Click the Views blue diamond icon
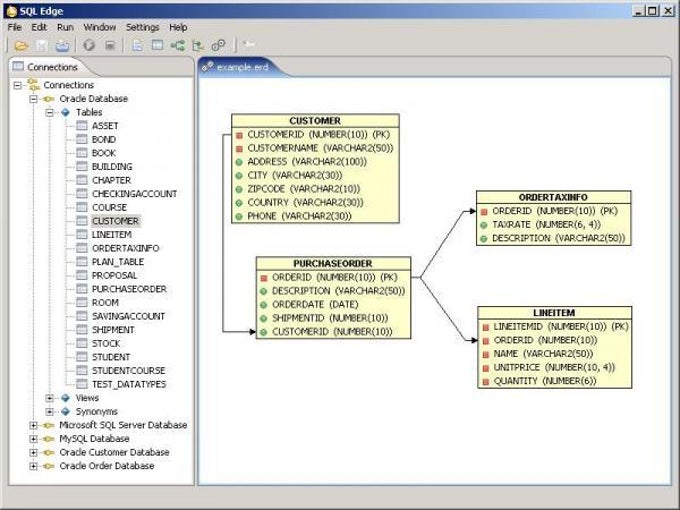Viewport: 680px width, 510px height. [65, 398]
